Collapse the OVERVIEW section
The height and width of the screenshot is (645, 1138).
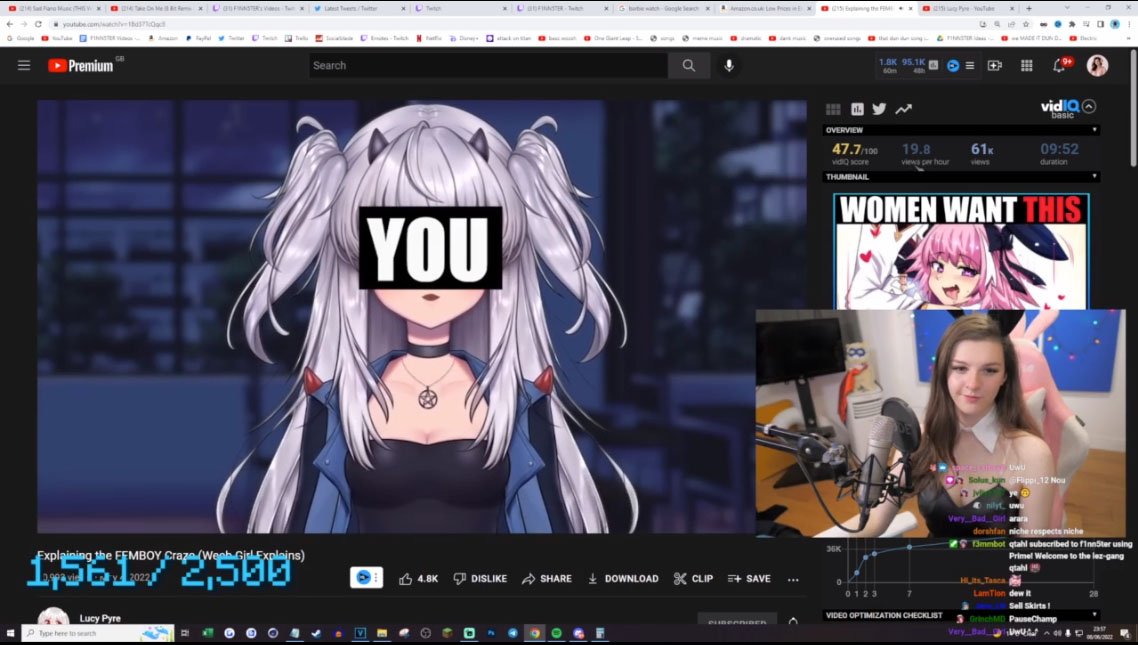[x=961, y=130]
